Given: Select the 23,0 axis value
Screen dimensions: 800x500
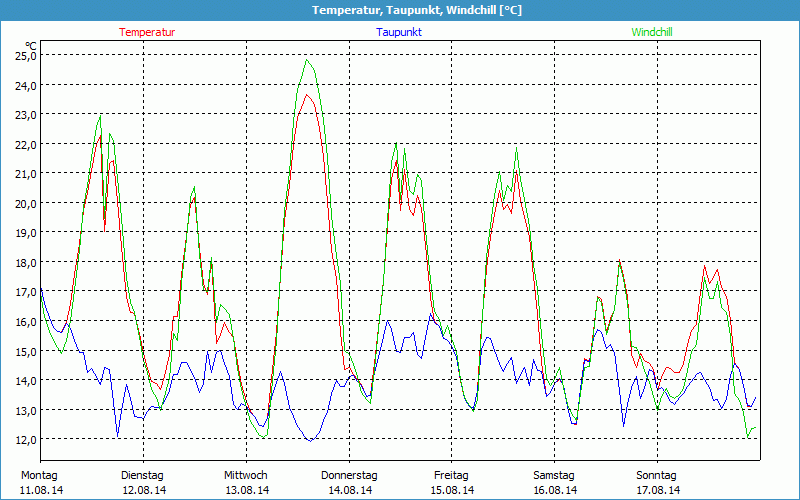Looking at the screenshot, I should [x=26, y=115].
